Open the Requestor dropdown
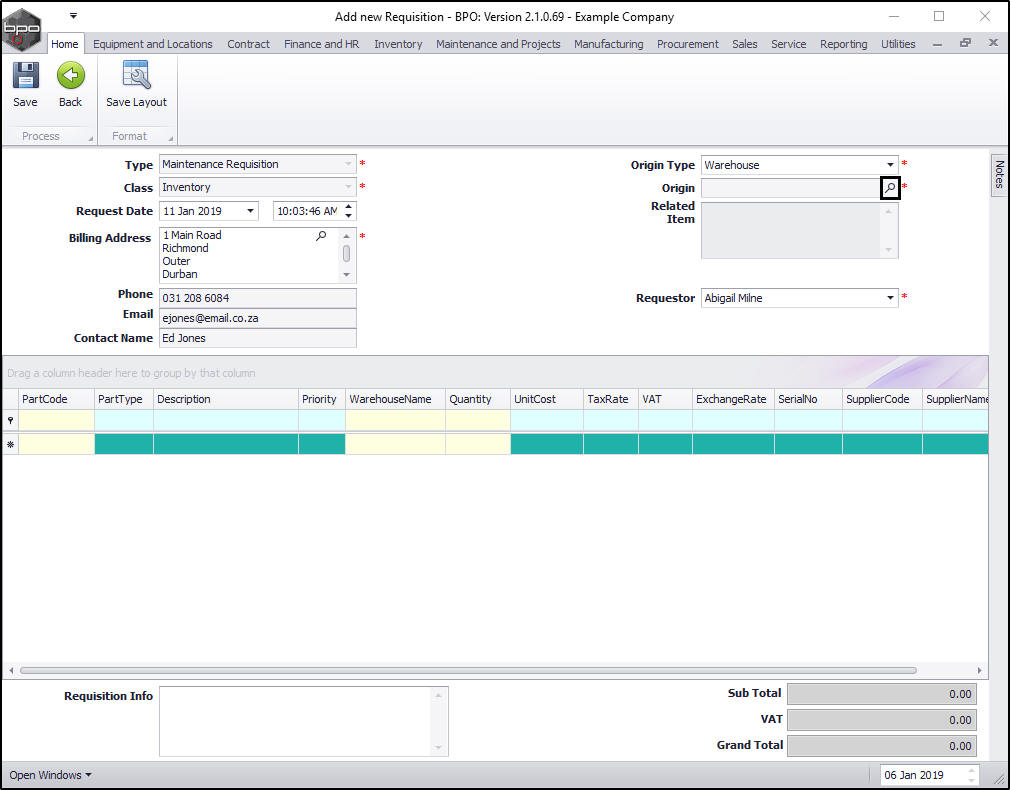The image size is (1010, 790). [x=890, y=298]
